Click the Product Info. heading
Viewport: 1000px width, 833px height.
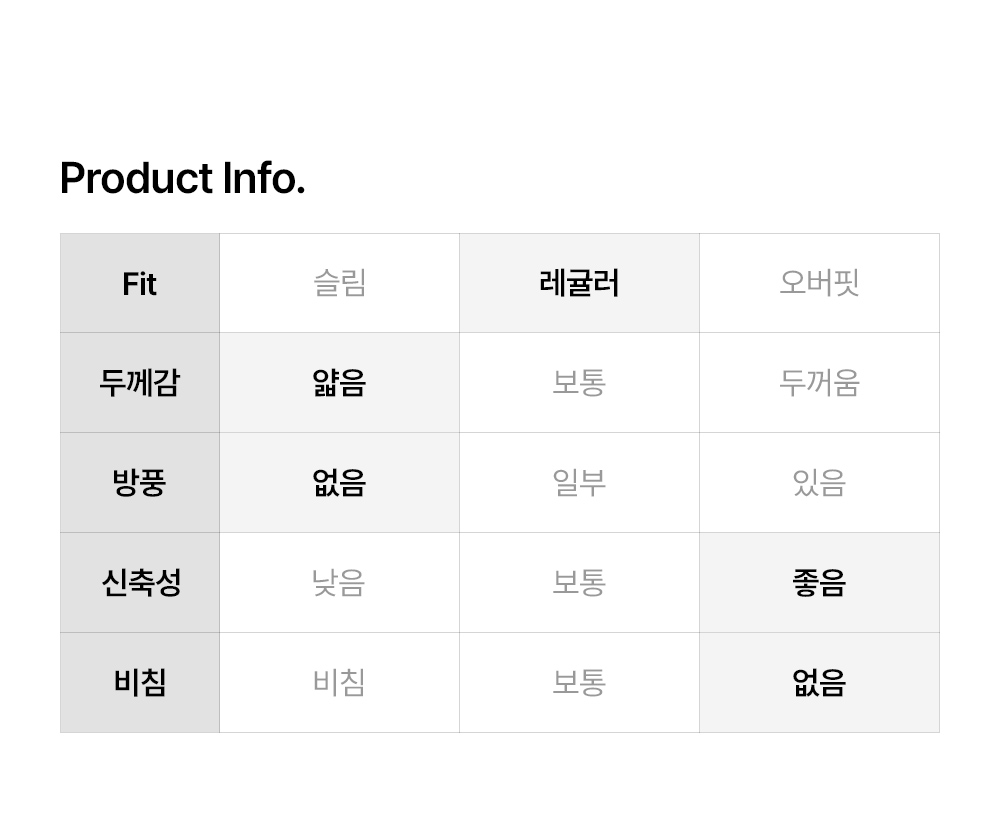(x=182, y=179)
